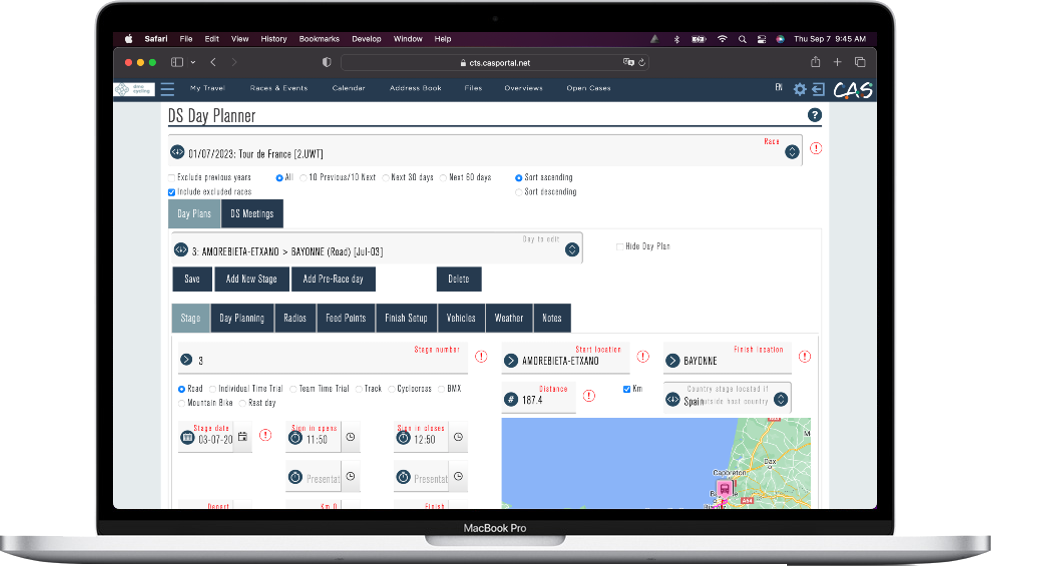Viewport: 1055px width, 577px height.
Task: Click warning icon next to Finish location
Action: [x=805, y=356]
